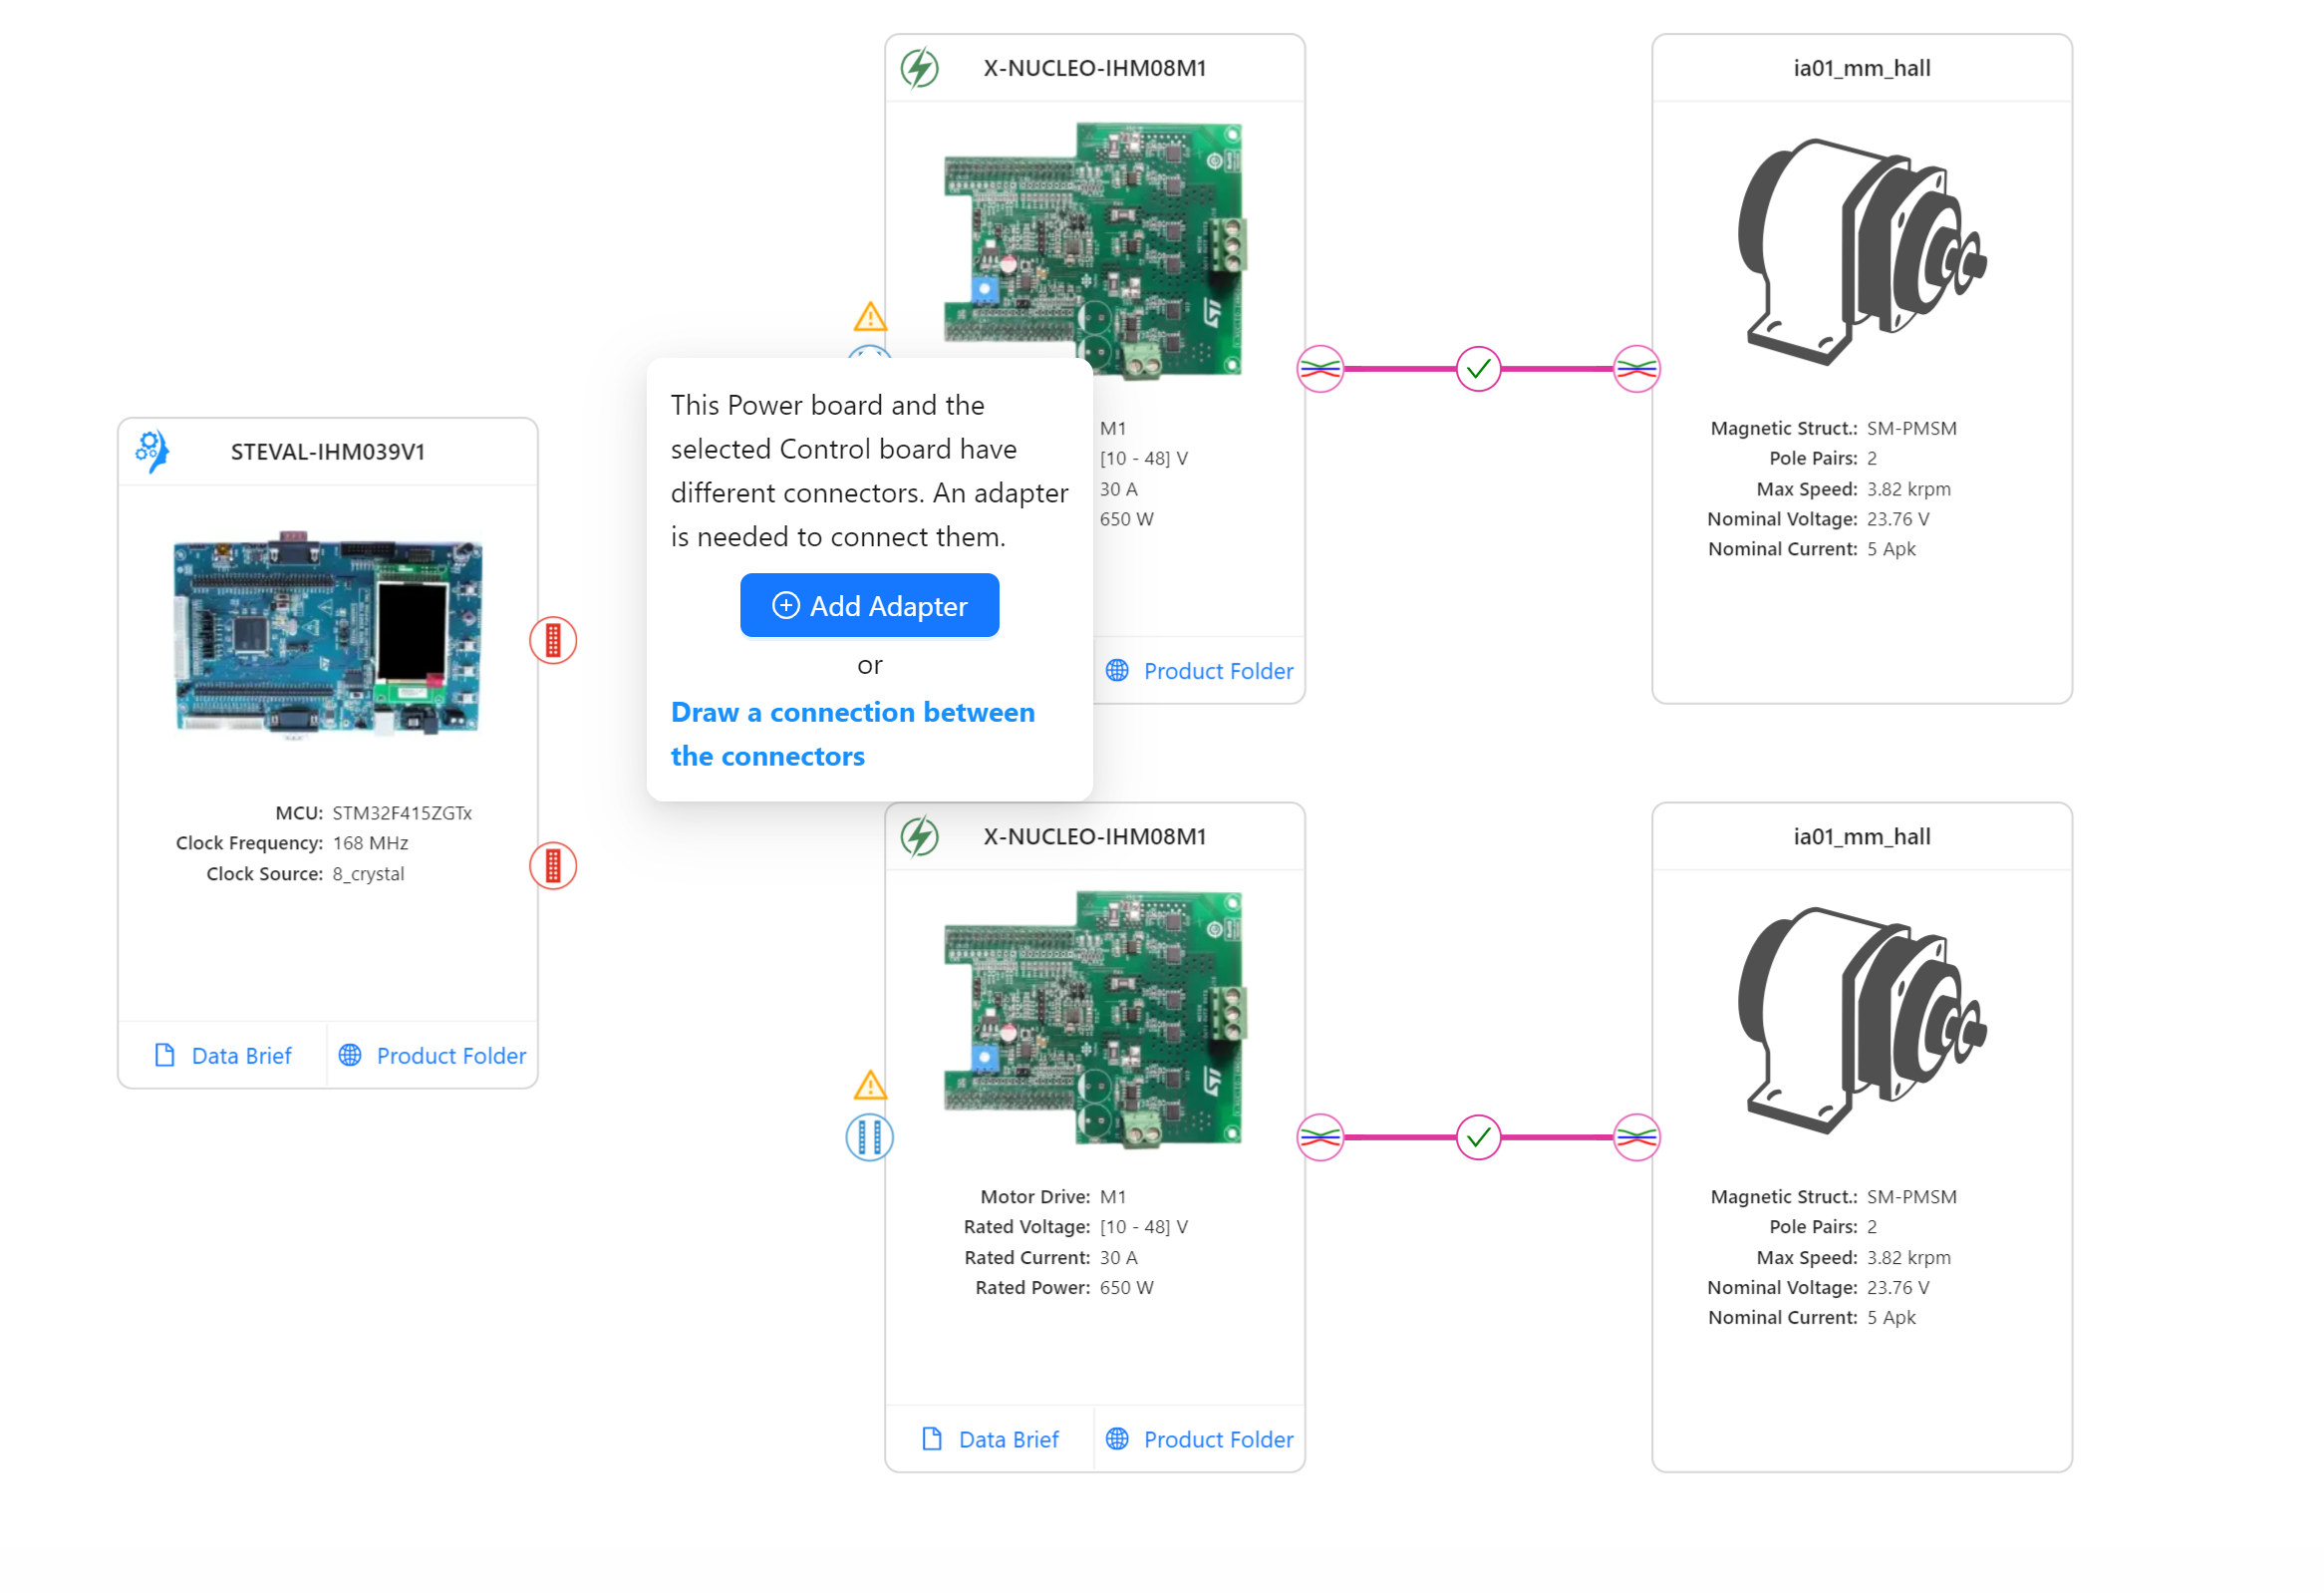Click the orange warning triangle beside top power board
2324x1593 pixels.
pos(870,318)
